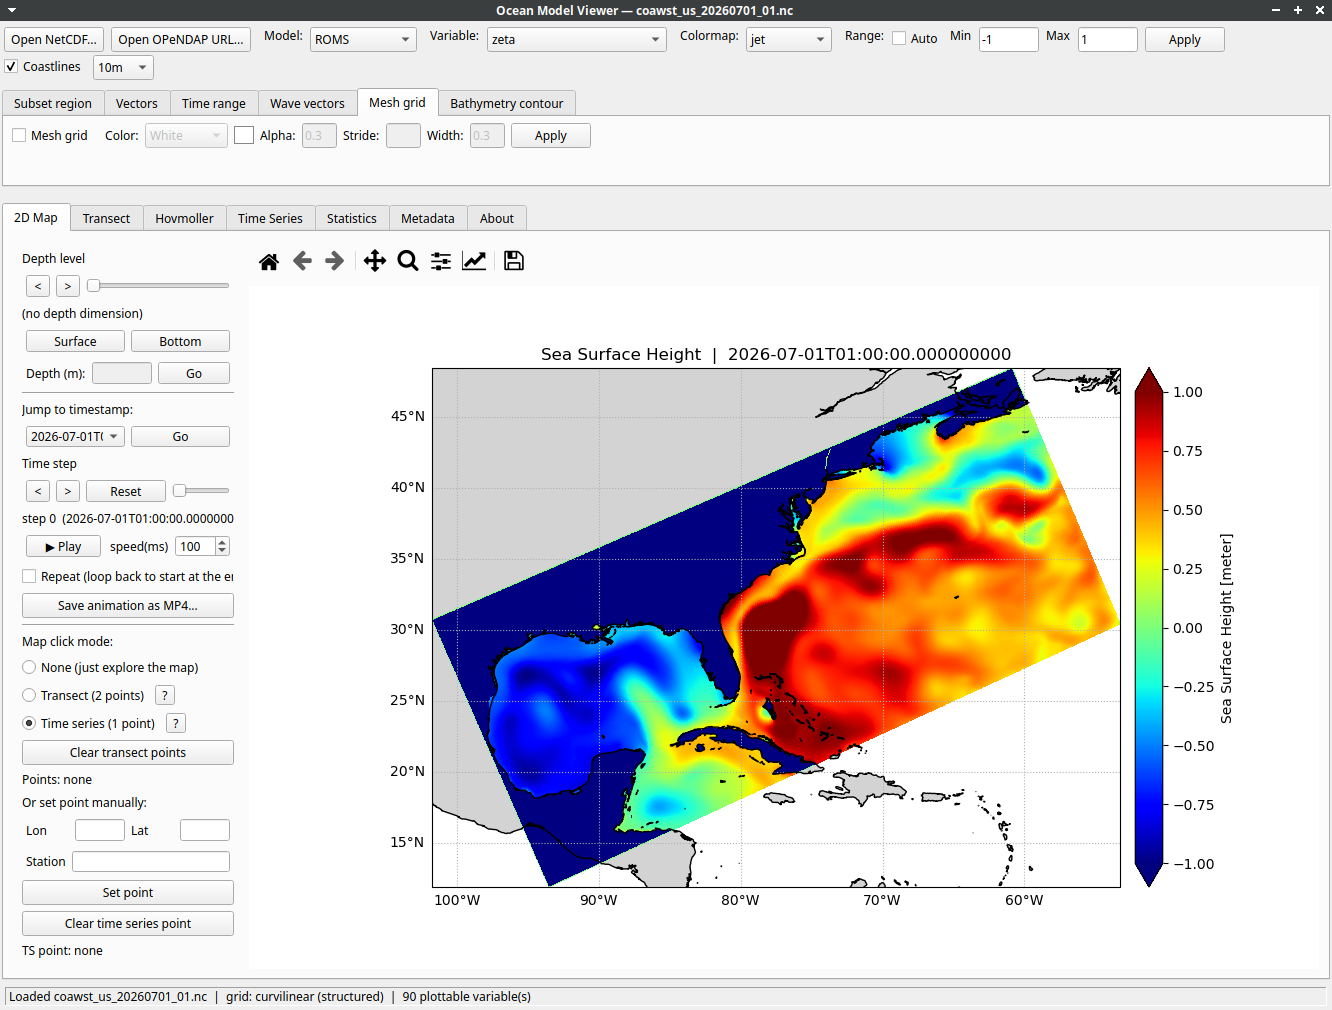Image resolution: width=1332 pixels, height=1010 pixels.
Task: Open the Hovmoller tab
Action: pos(184,218)
